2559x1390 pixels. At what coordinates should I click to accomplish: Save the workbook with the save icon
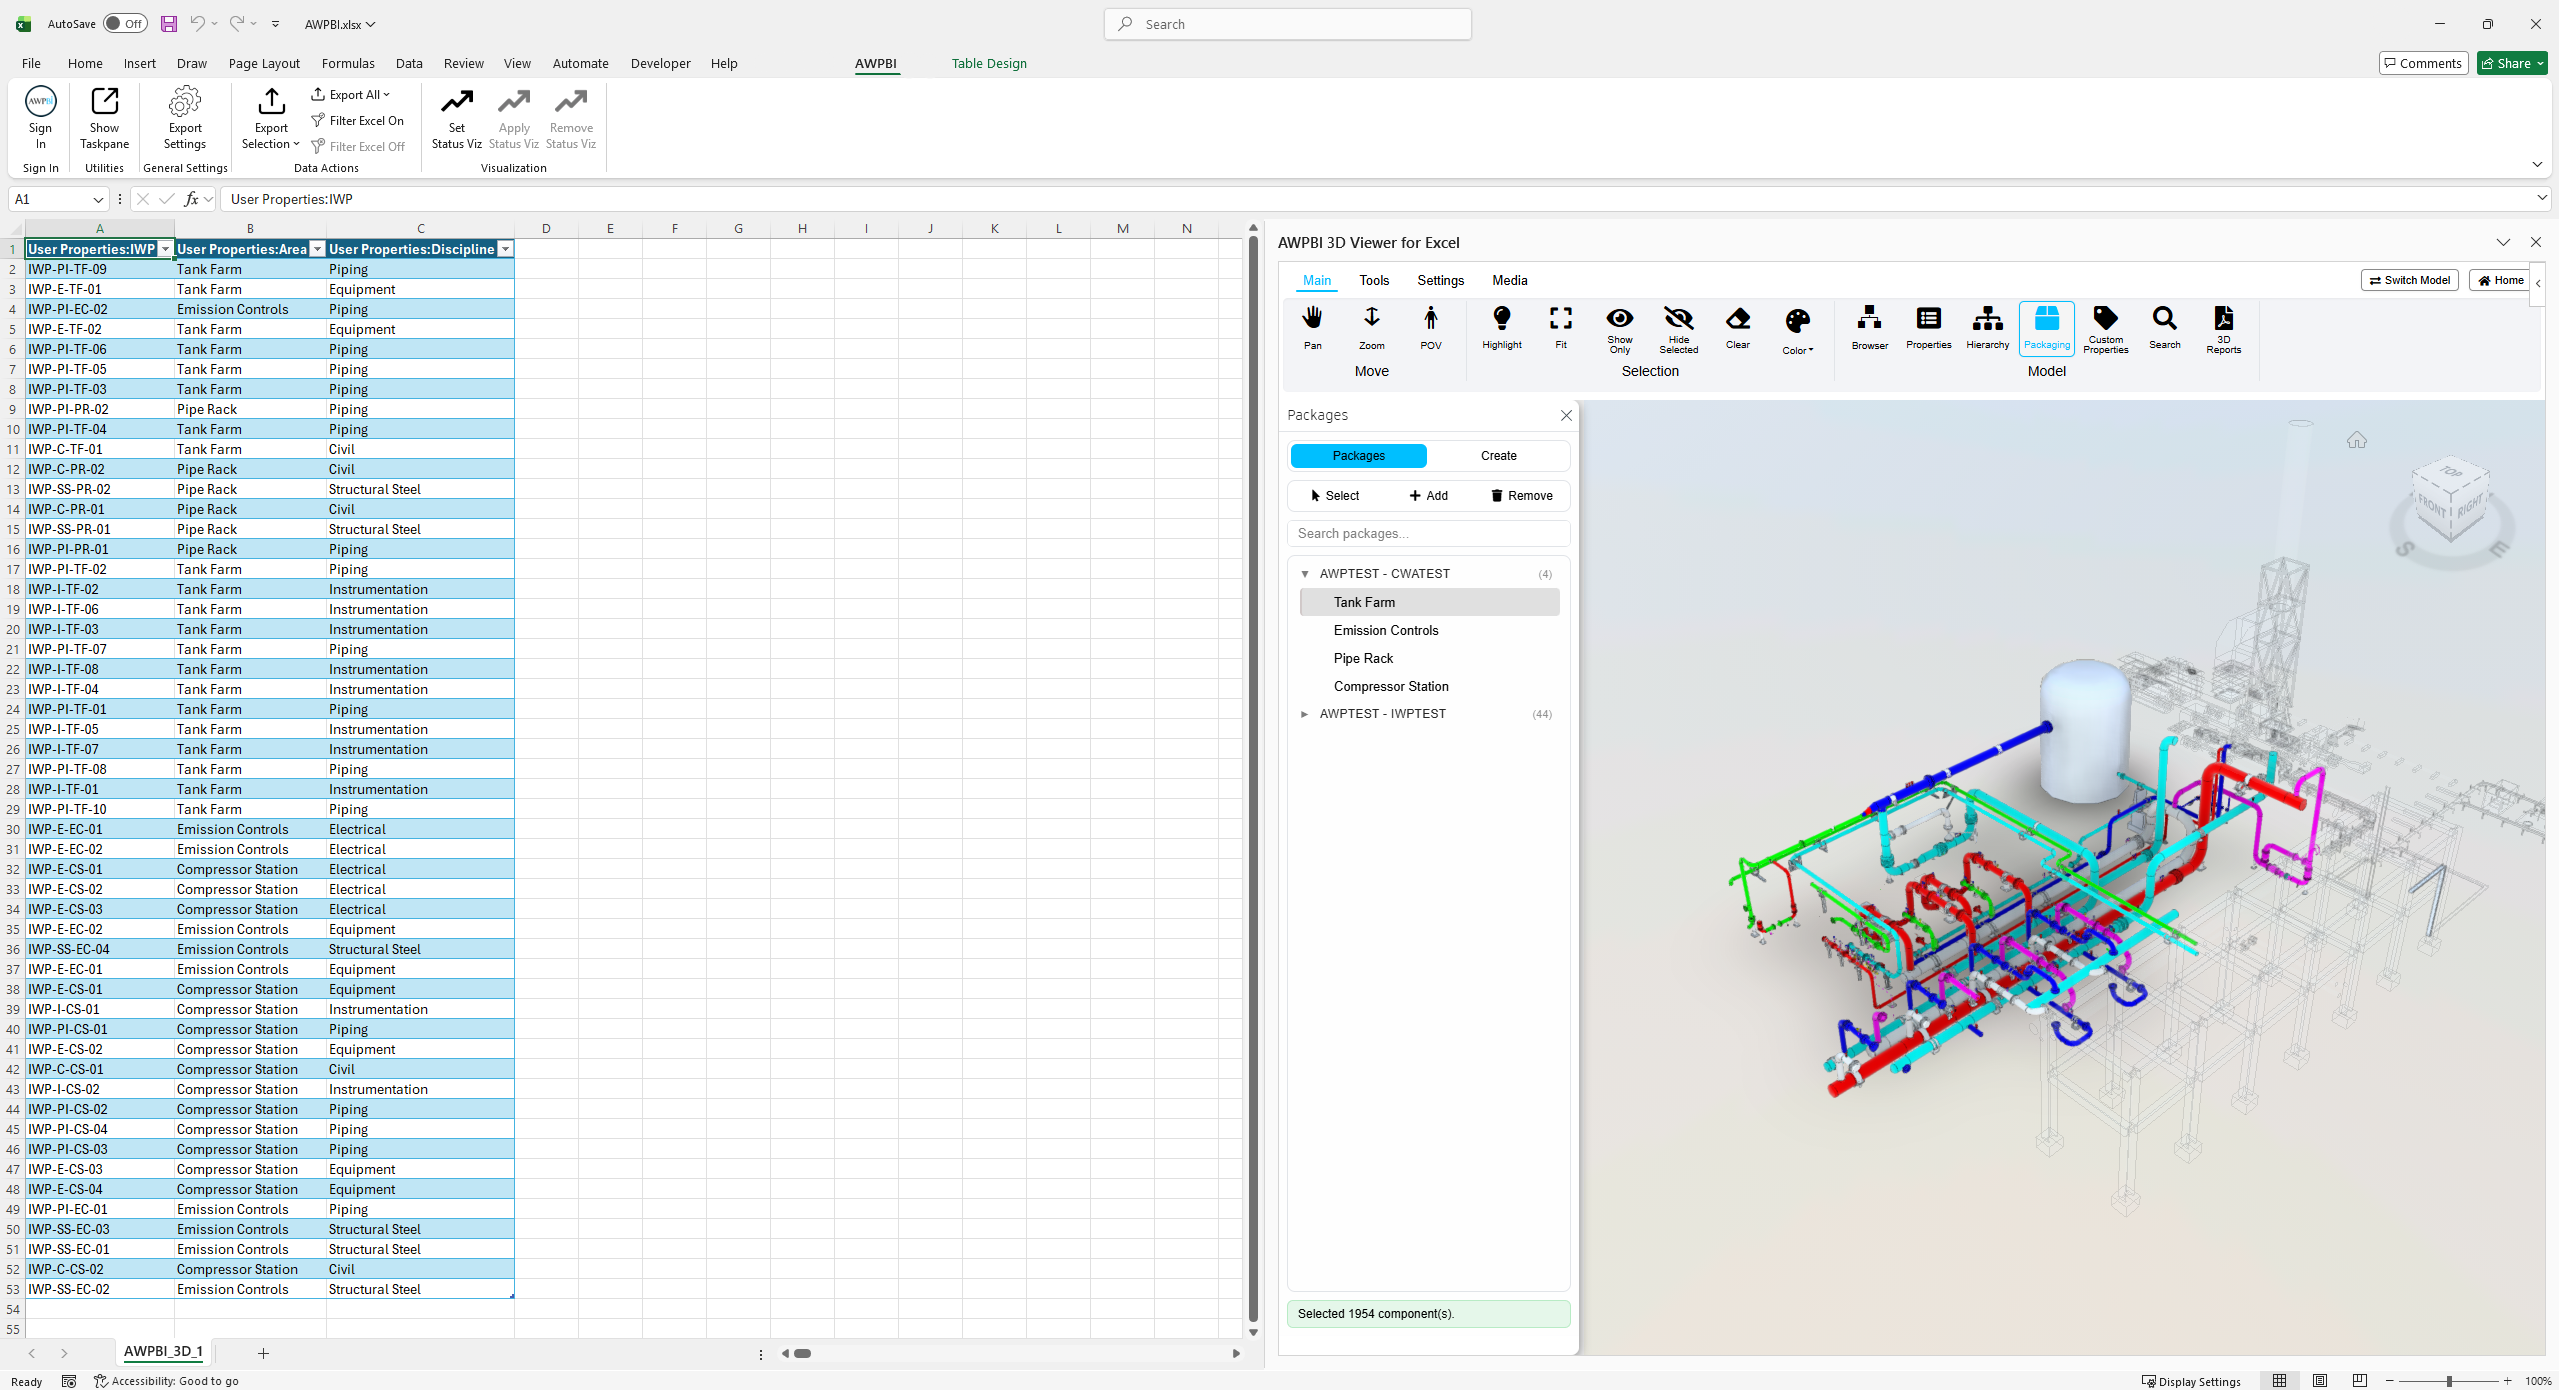click(x=168, y=24)
